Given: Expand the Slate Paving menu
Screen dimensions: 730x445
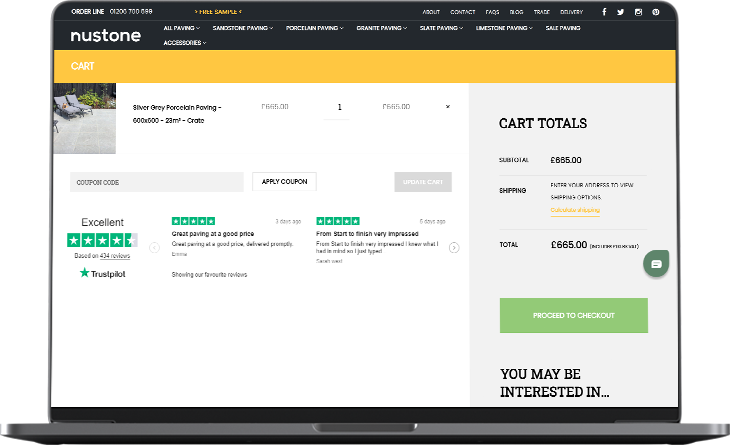Looking at the screenshot, I should [441, 28].
